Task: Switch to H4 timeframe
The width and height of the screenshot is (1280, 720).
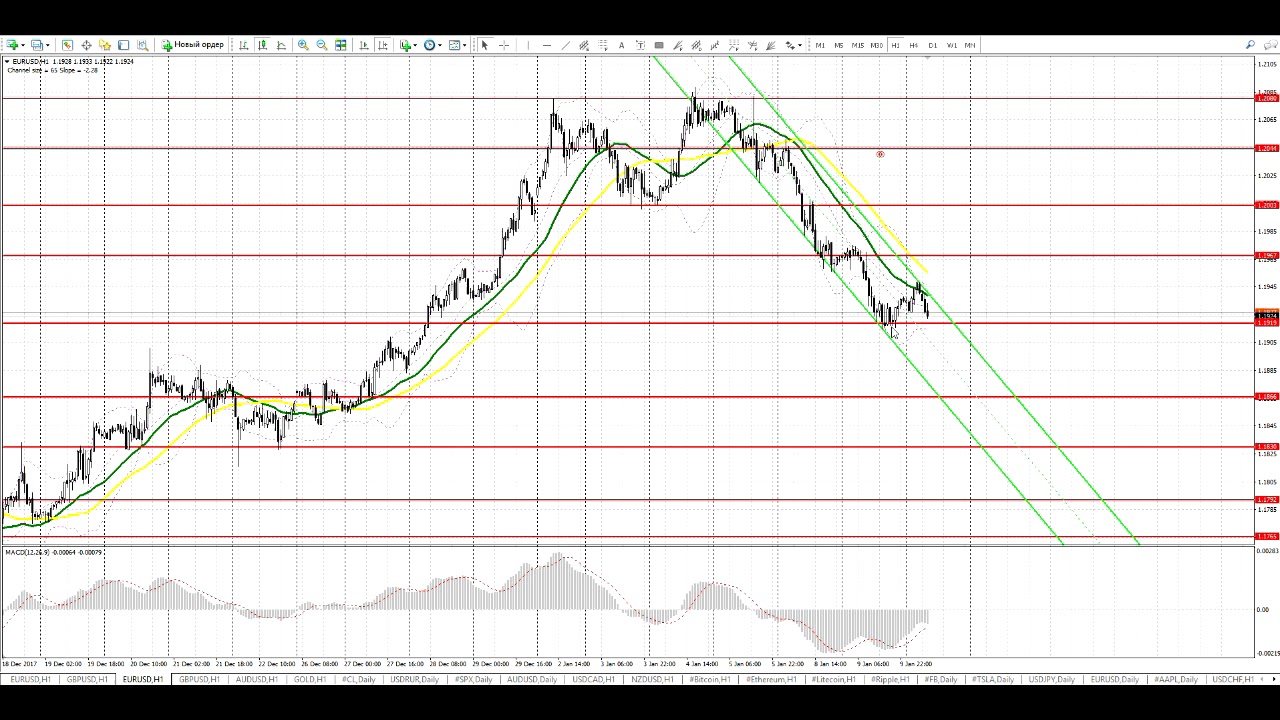Action: 913,45
